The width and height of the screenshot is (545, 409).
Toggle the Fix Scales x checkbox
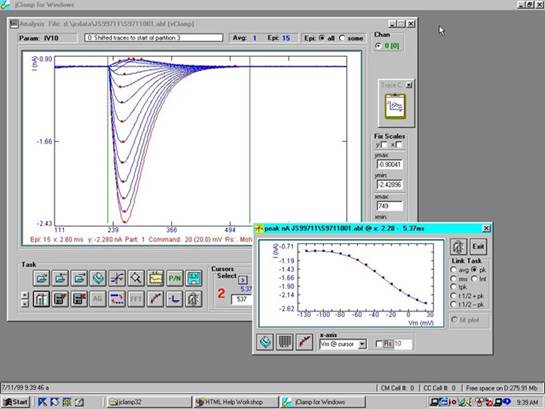[x=399, y=145]
